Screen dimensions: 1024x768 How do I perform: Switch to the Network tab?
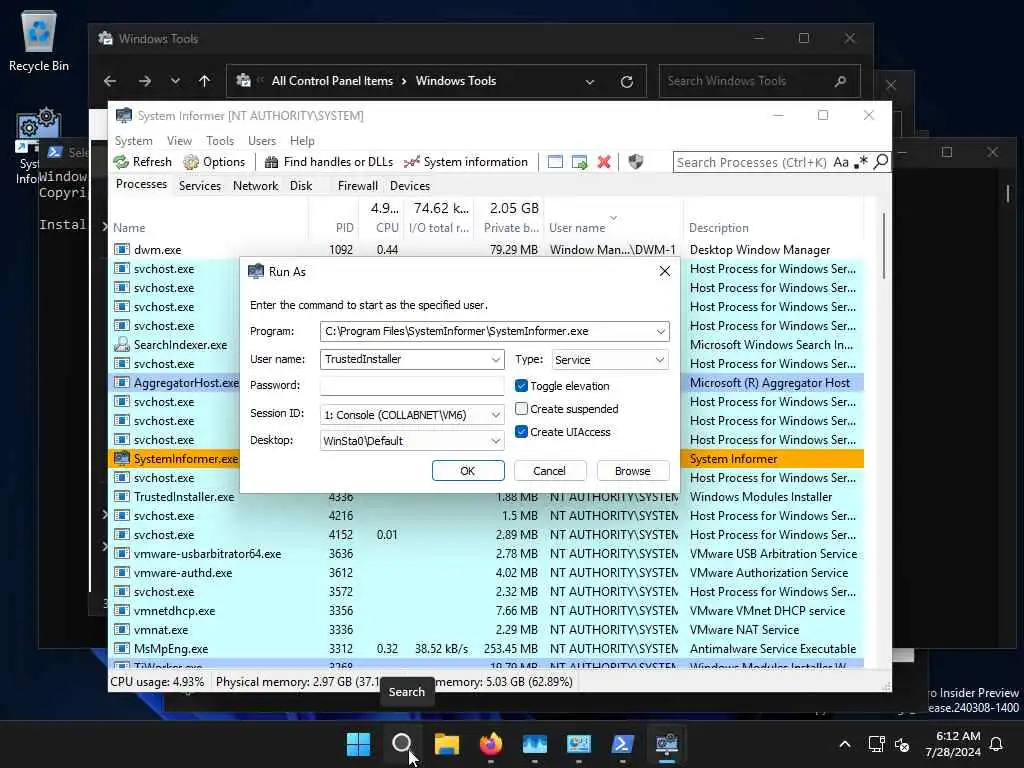[x=255, y=186]
